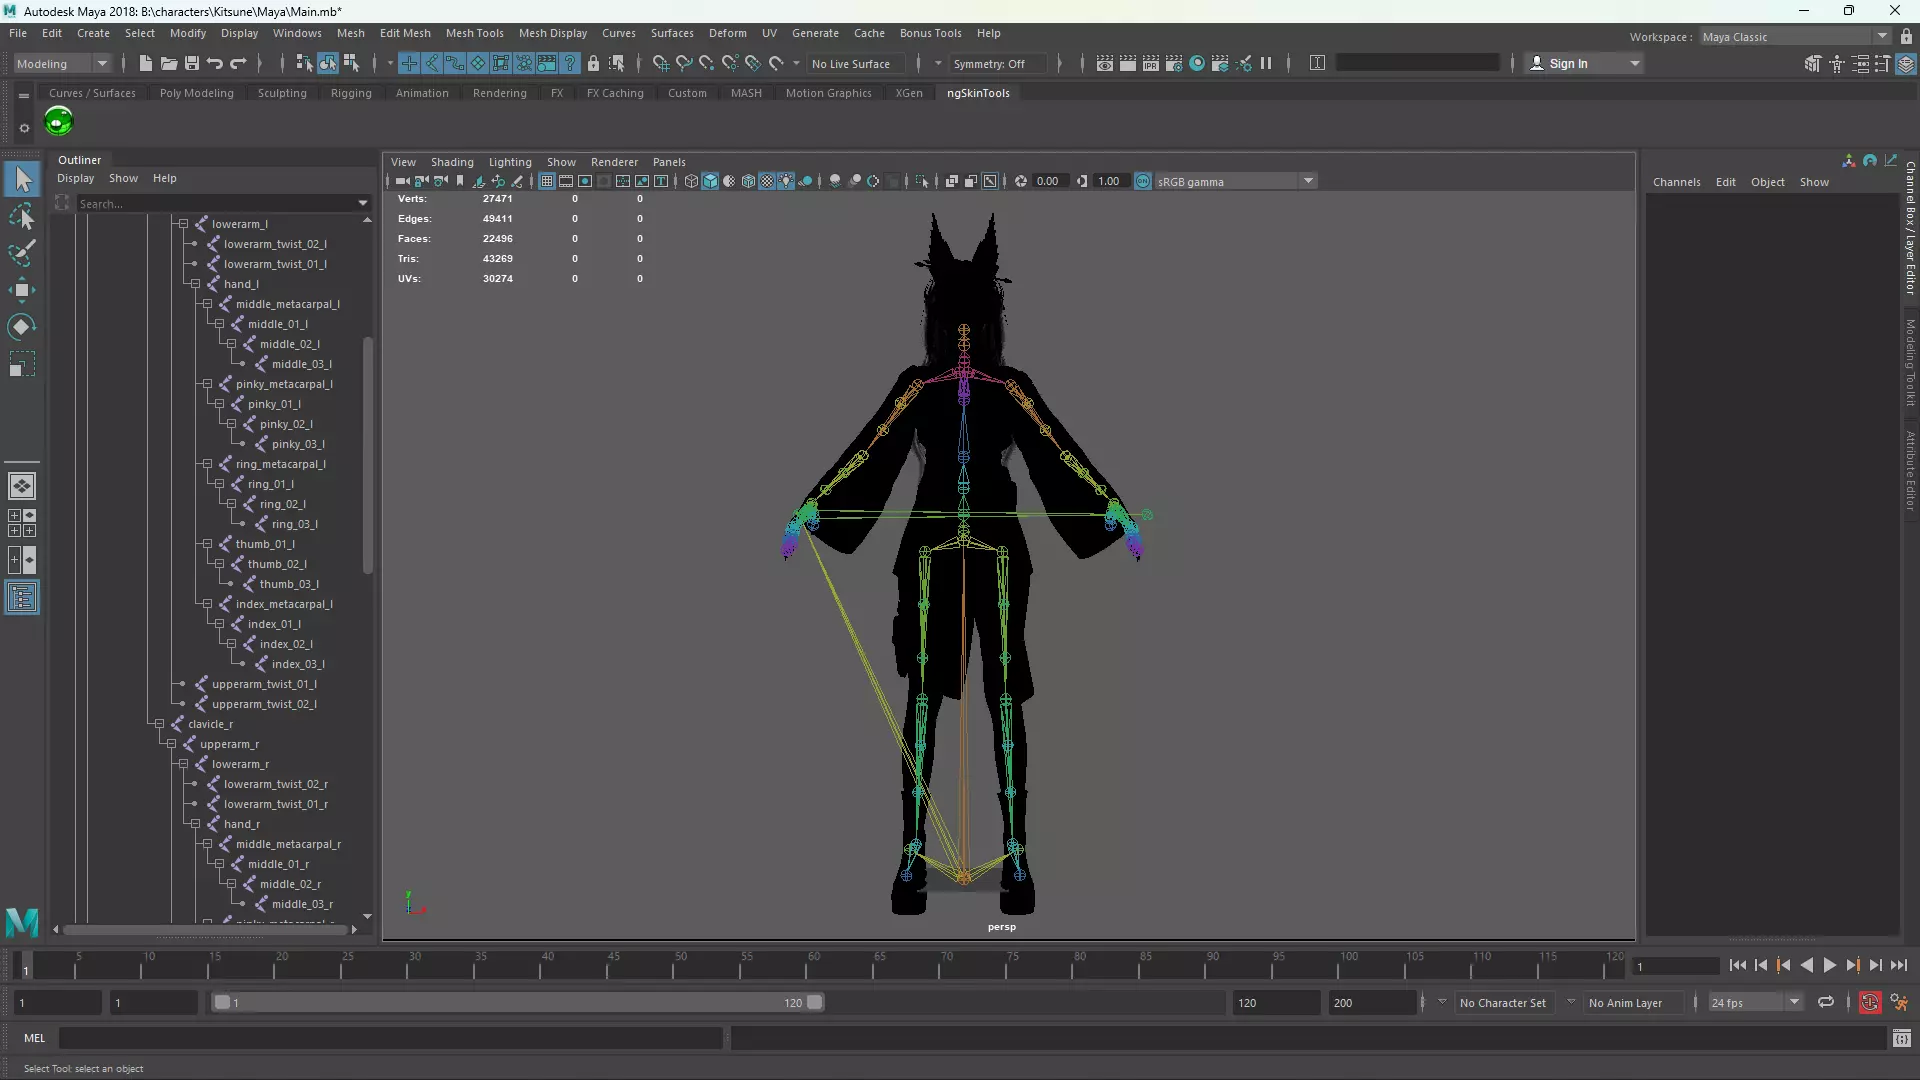Viewport: 1920px width, 1080px height.
Task: Select the Move tool in toolbox
Action: coord(21,291)
